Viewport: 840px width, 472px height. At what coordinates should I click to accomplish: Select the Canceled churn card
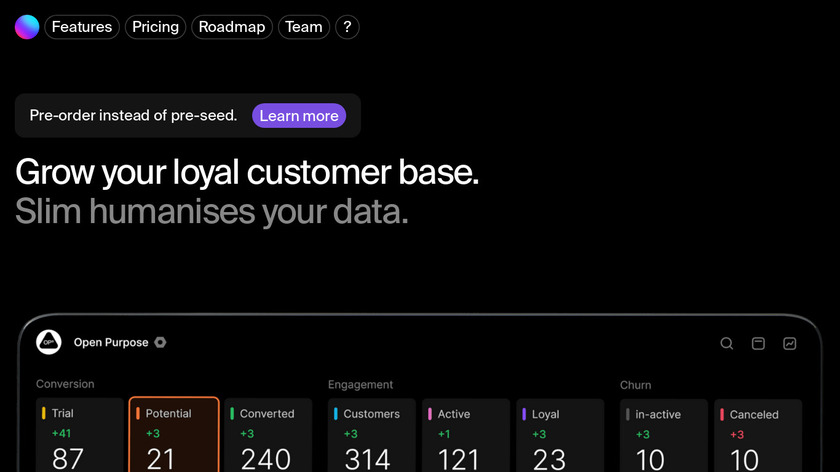click(758, 436)
